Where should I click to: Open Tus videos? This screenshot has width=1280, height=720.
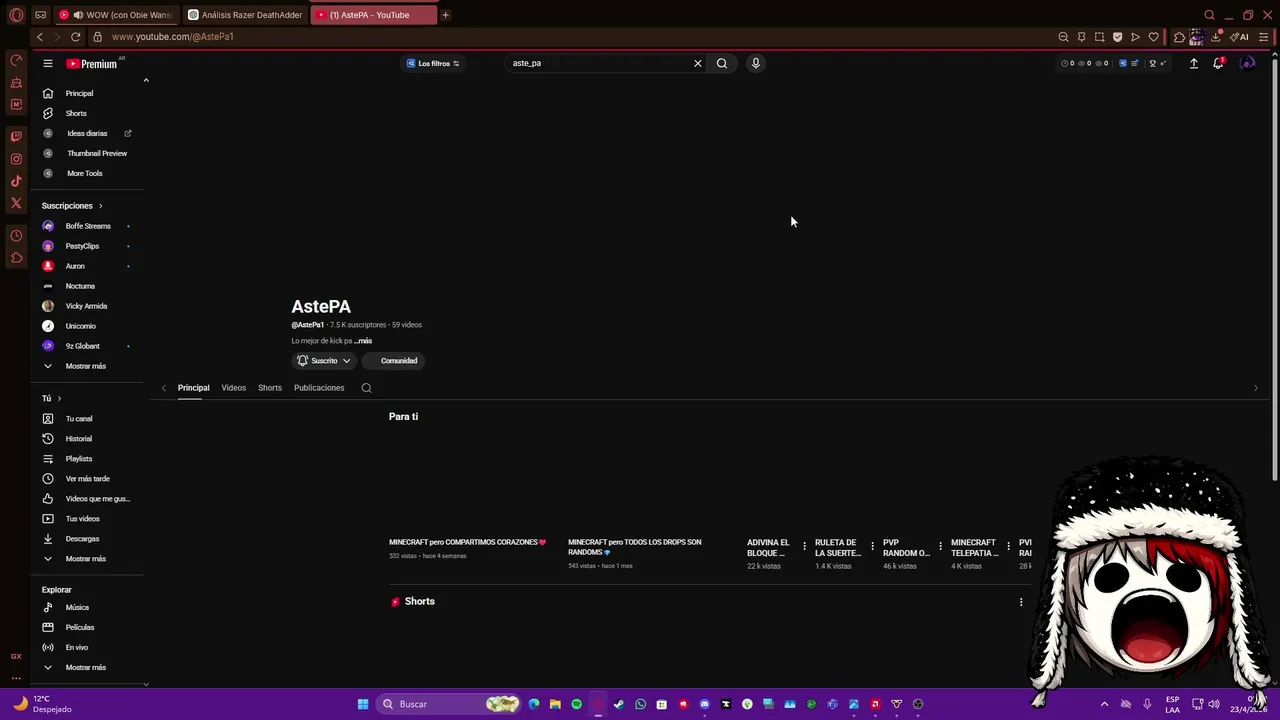coord(83,519)
